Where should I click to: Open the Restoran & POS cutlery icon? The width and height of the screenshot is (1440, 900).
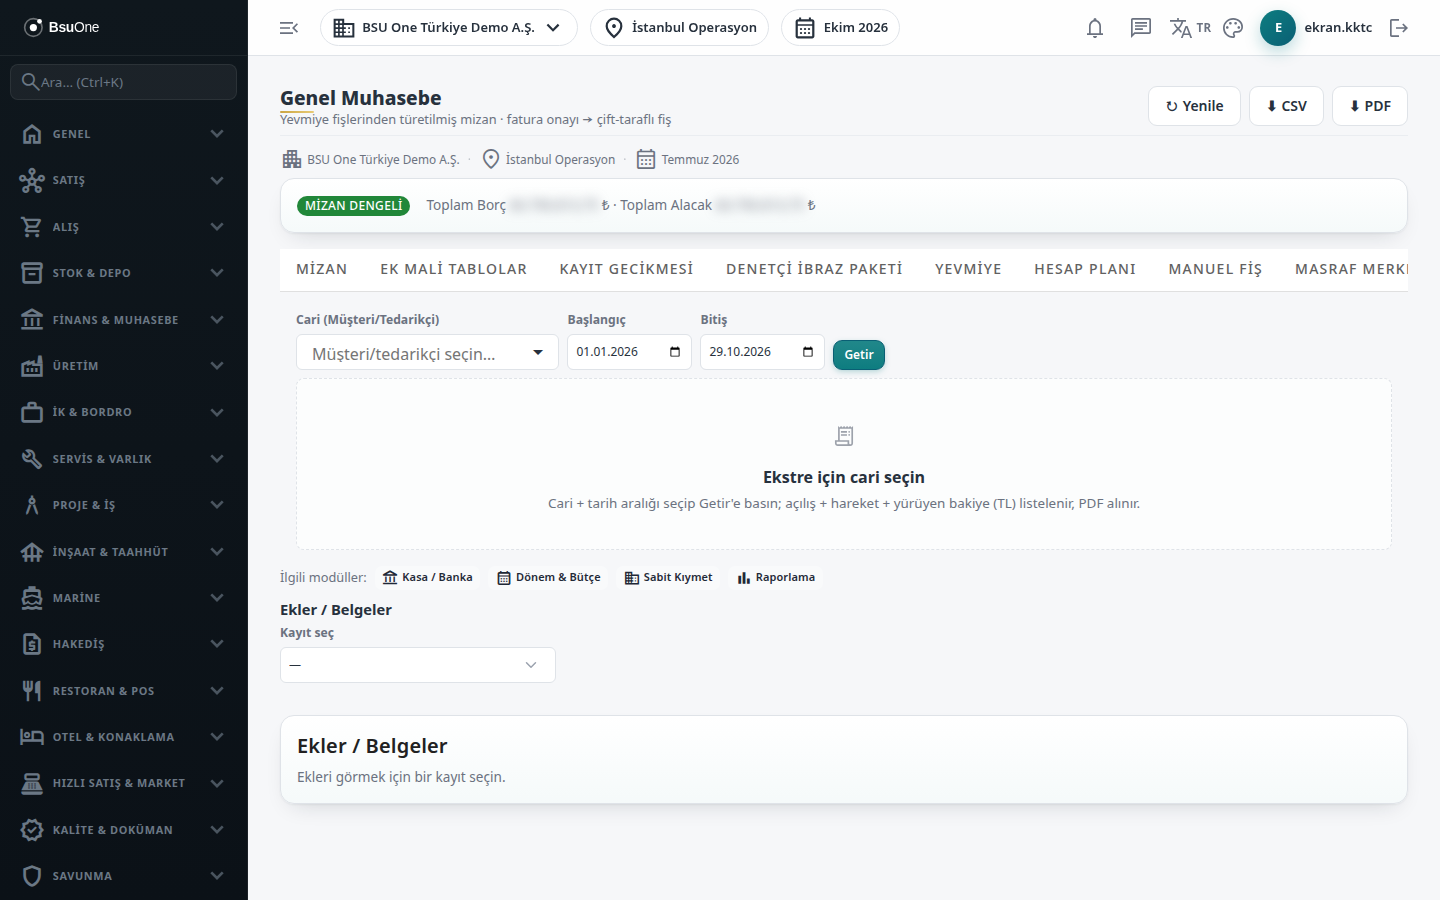tap(32, 691)
